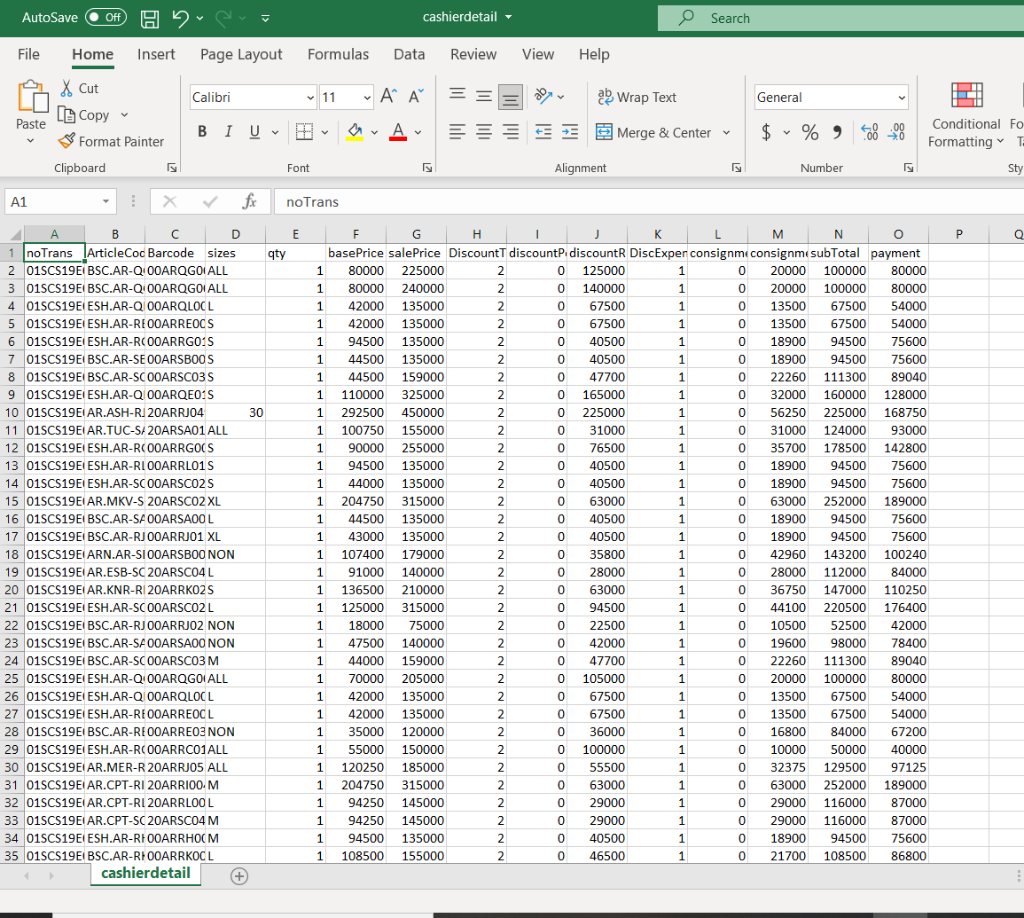Screen dimensions: 1024x918
Task: Click the formula bar showing noTrans
Action: click(x=648, y=202)
